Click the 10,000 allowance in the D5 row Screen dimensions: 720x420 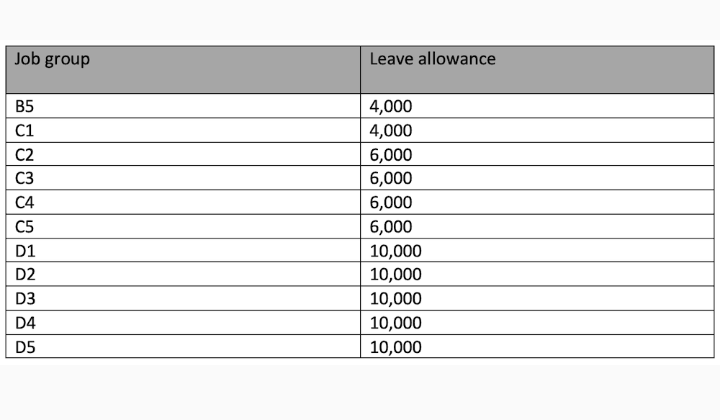(x=395, y=346)
